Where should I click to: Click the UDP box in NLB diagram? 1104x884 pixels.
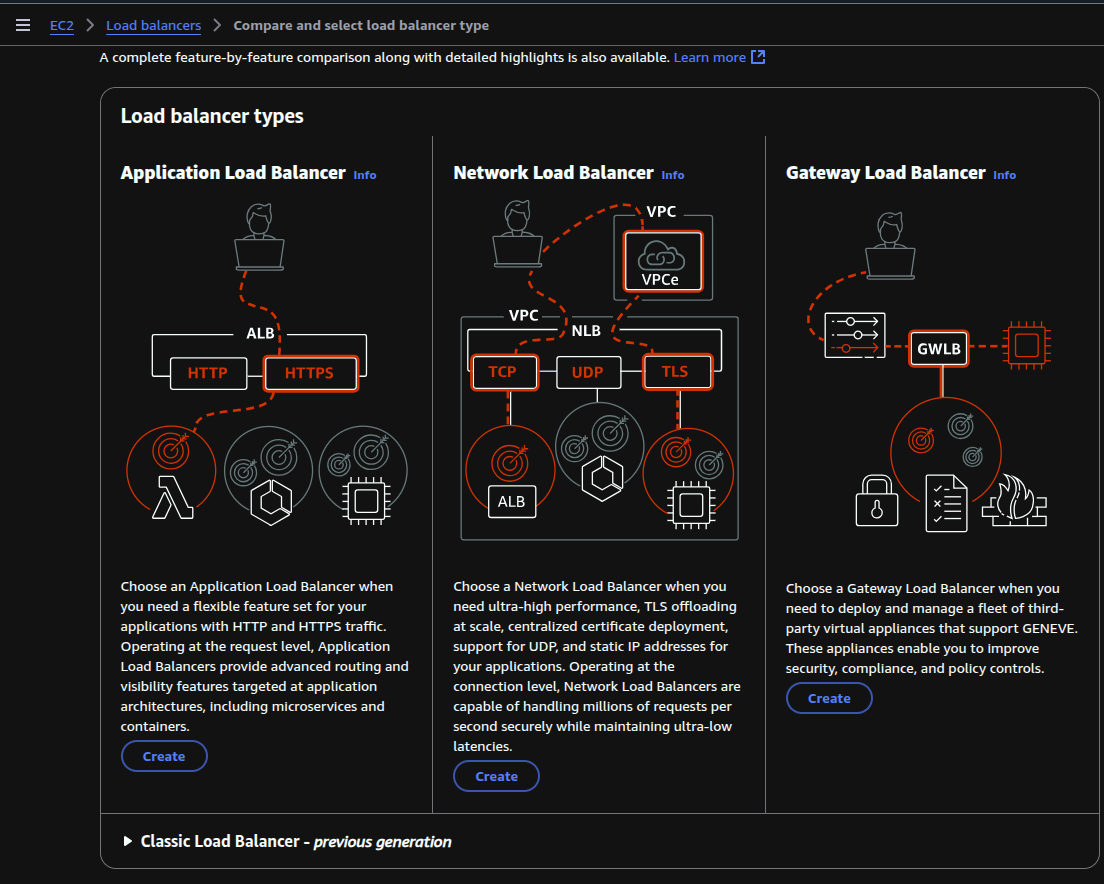coord(589,372)
